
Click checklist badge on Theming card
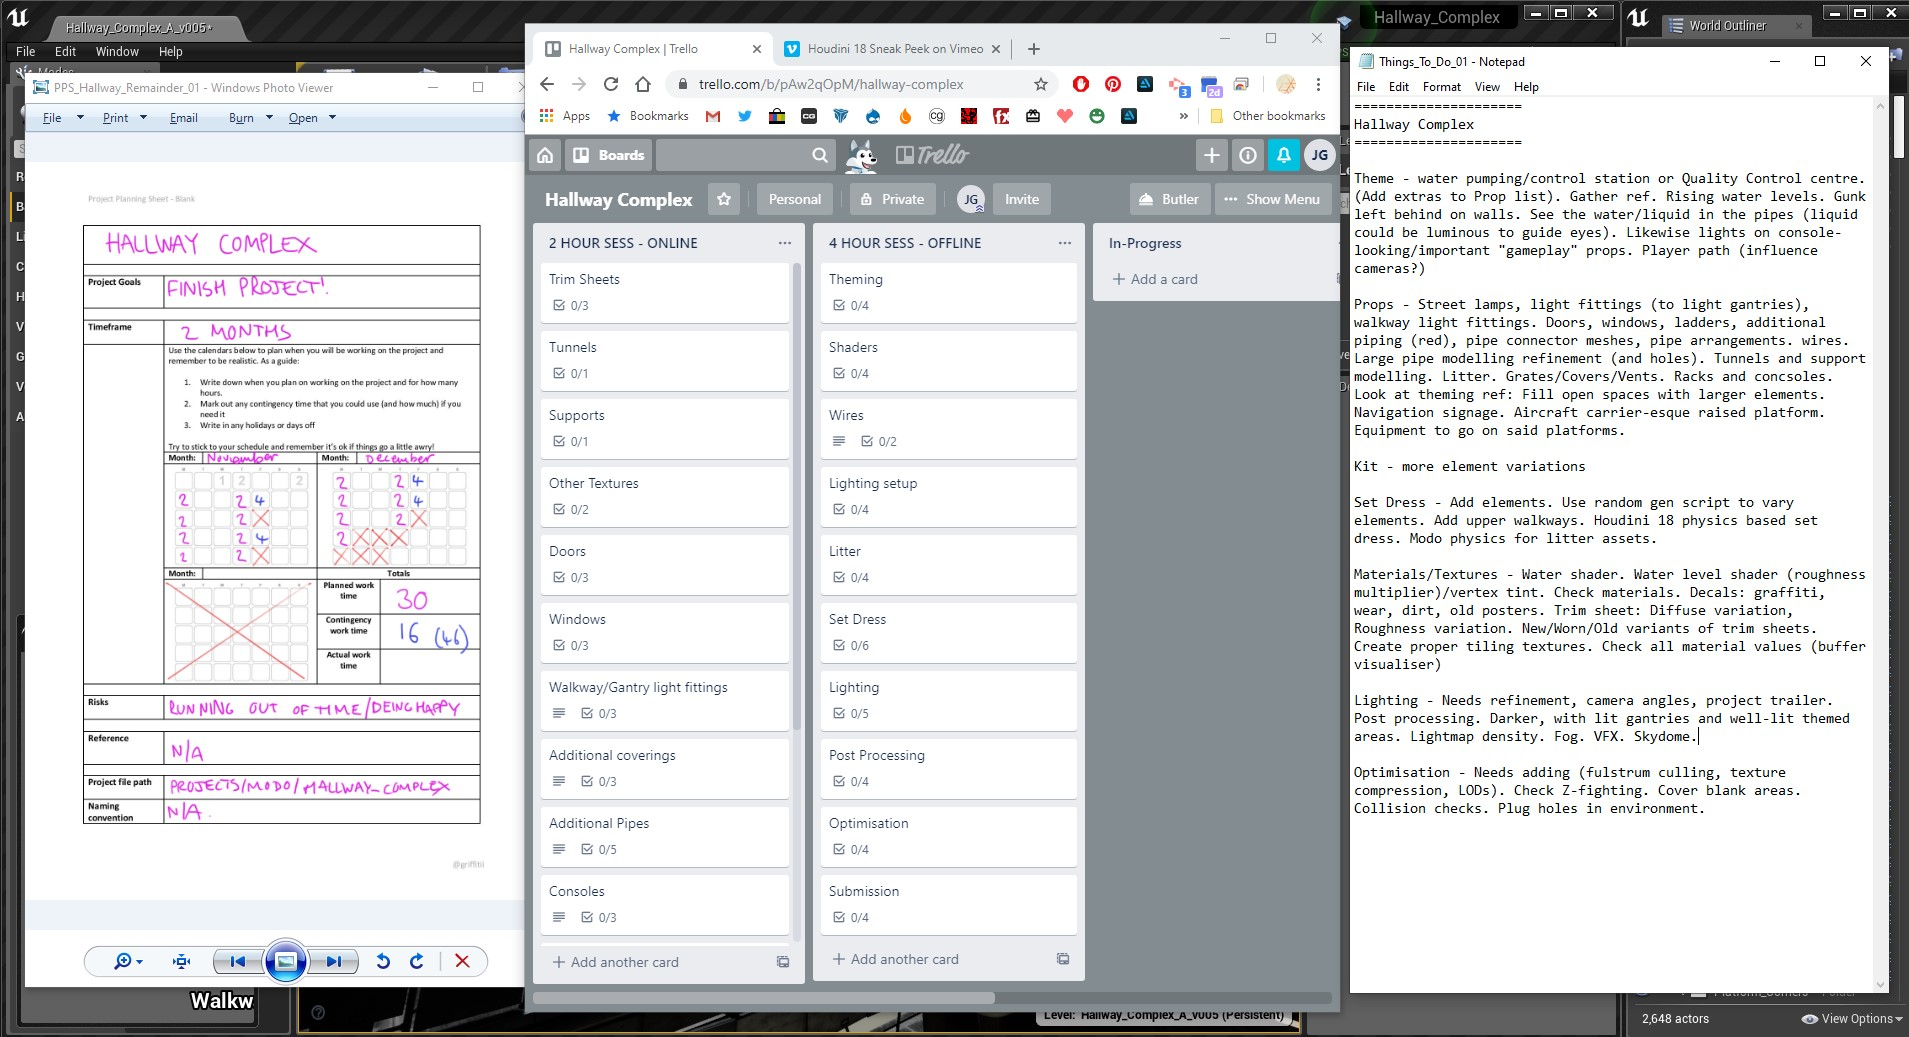[852, 305]
